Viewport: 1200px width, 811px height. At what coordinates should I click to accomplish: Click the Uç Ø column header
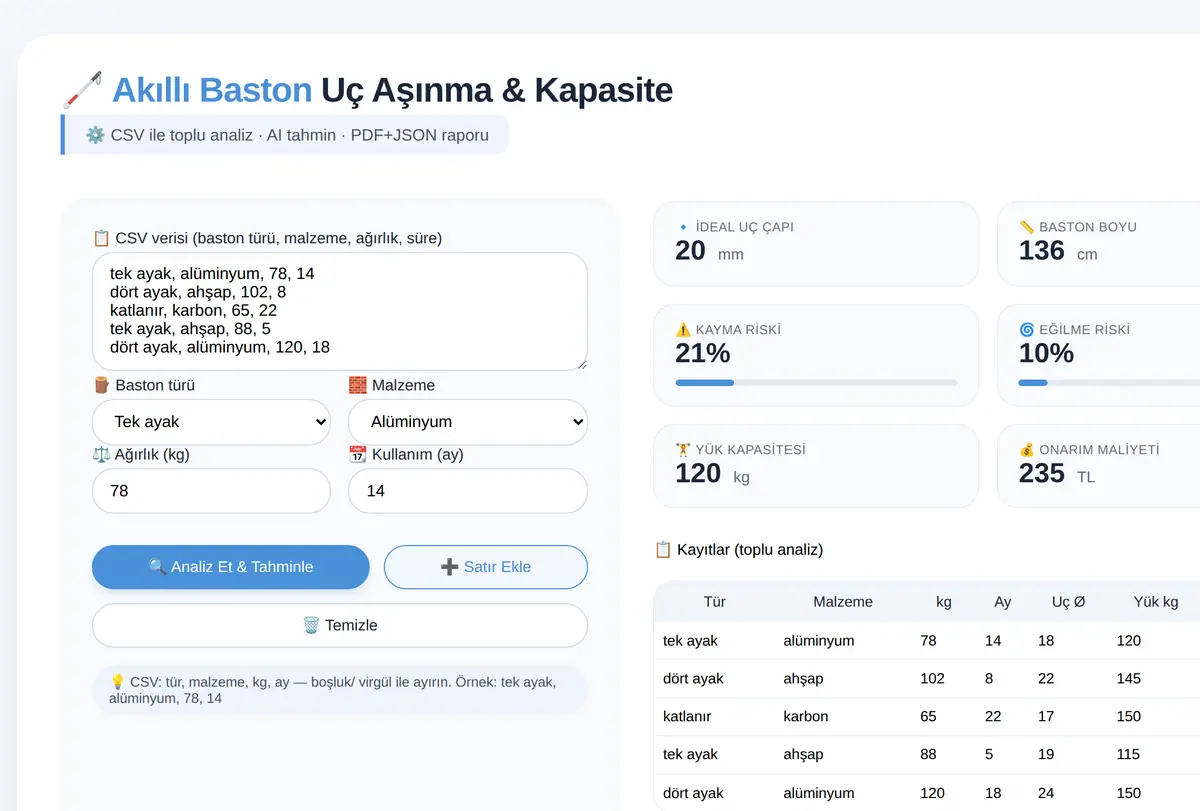click(x=1068, y=602)
